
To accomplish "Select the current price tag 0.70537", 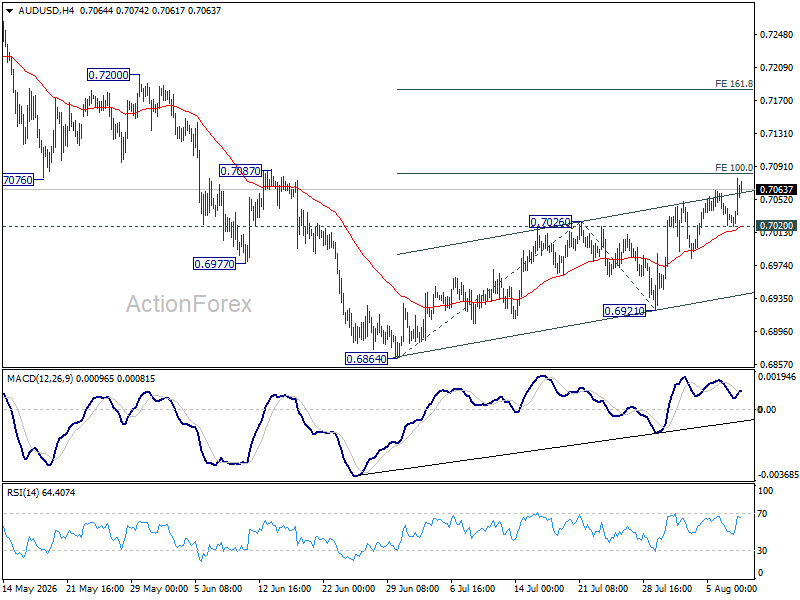I will [x=776, y=190].
